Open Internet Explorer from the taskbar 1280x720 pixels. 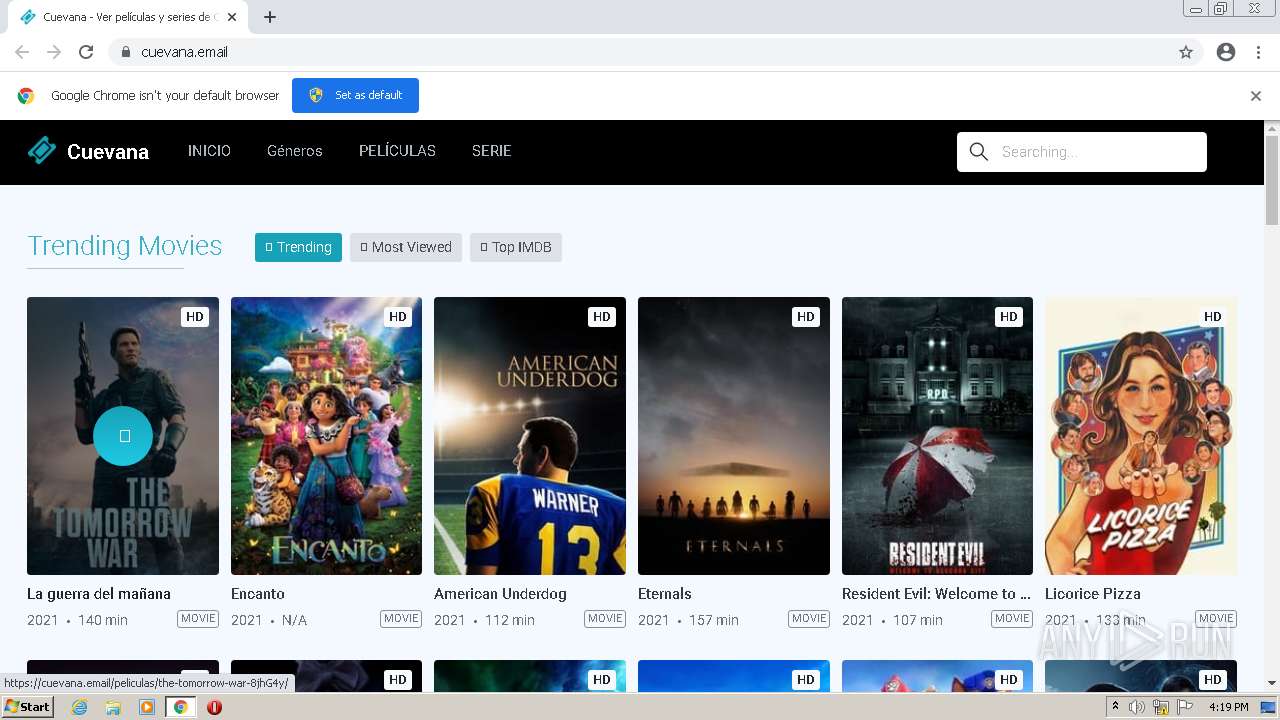tap(79, 707)
